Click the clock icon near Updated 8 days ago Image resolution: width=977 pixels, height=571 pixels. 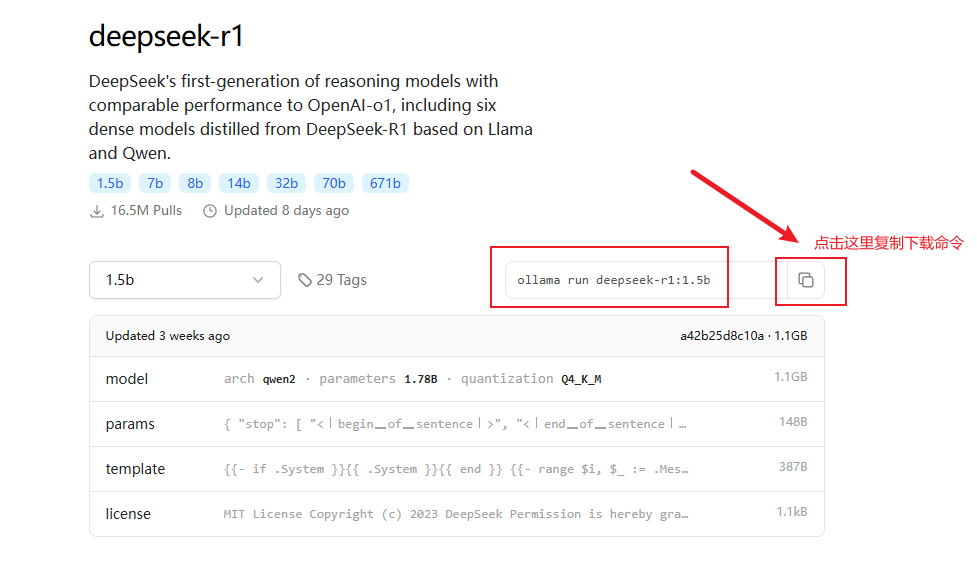point(210,211)
